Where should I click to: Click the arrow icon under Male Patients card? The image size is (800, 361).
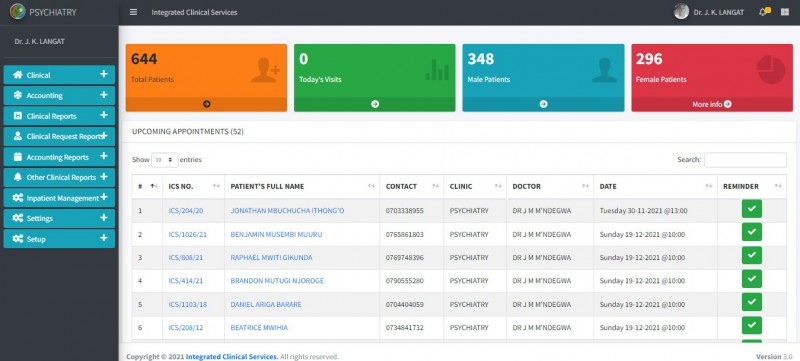point(543,104)
